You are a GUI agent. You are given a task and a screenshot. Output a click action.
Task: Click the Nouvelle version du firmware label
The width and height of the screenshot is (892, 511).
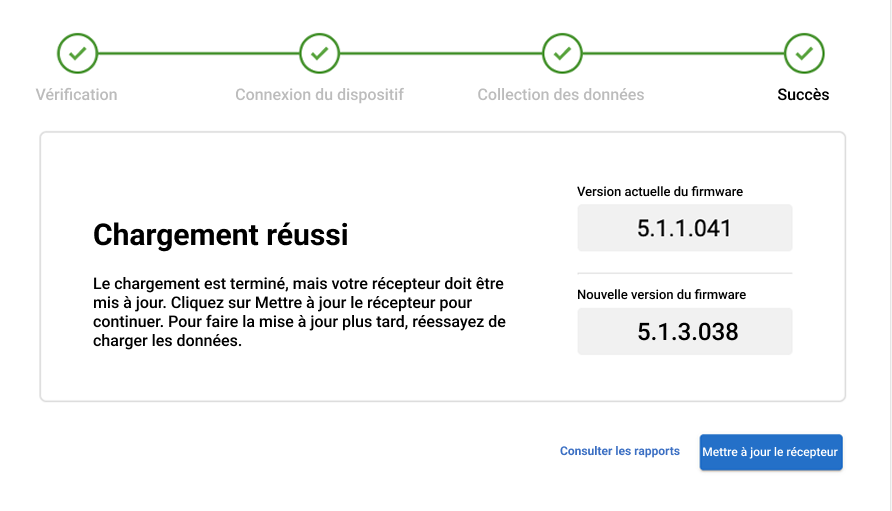click(661, 295)
